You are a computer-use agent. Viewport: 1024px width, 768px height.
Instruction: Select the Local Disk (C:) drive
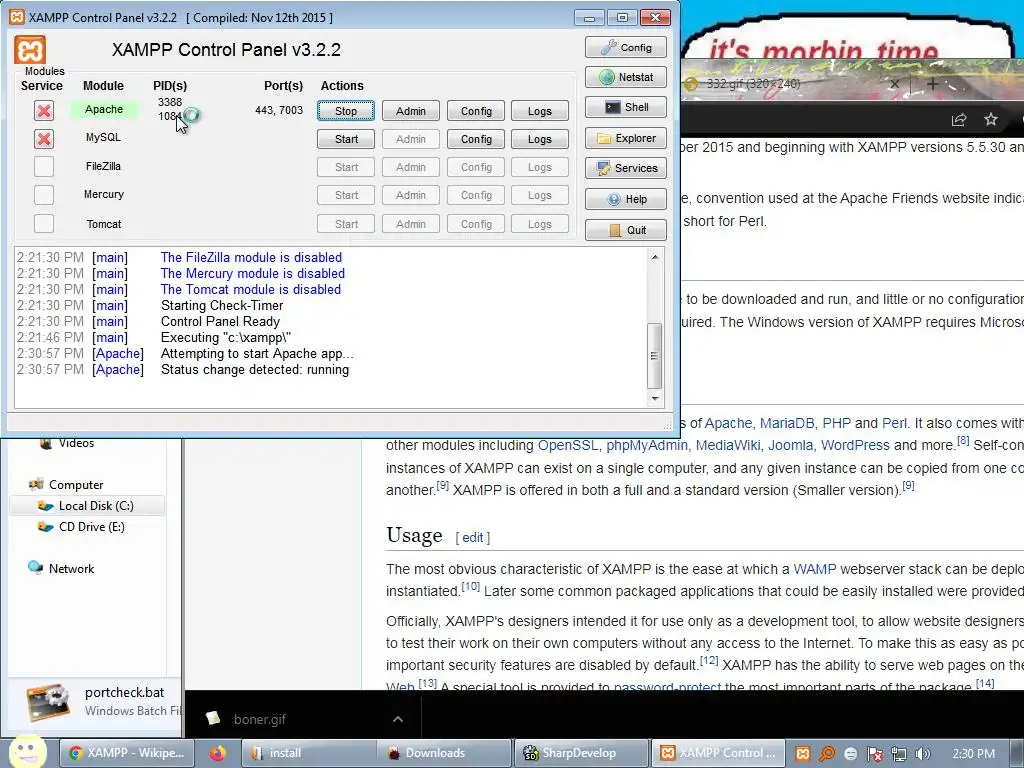click(87, 505)
